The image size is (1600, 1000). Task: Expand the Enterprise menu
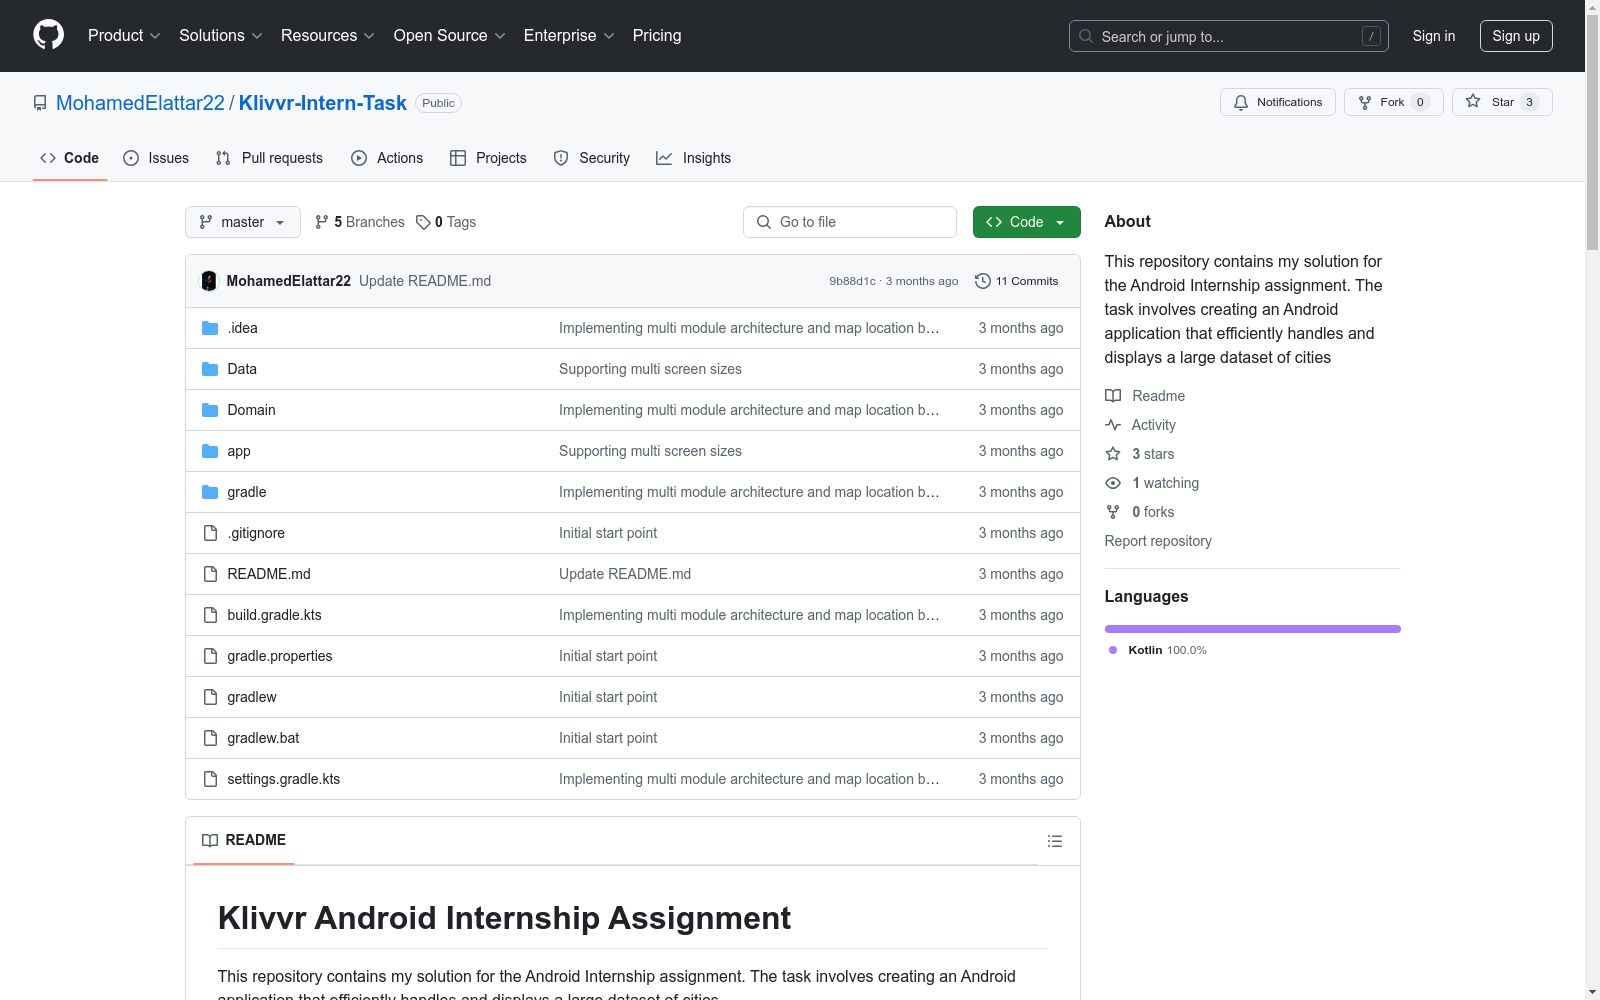coord(569,36)
